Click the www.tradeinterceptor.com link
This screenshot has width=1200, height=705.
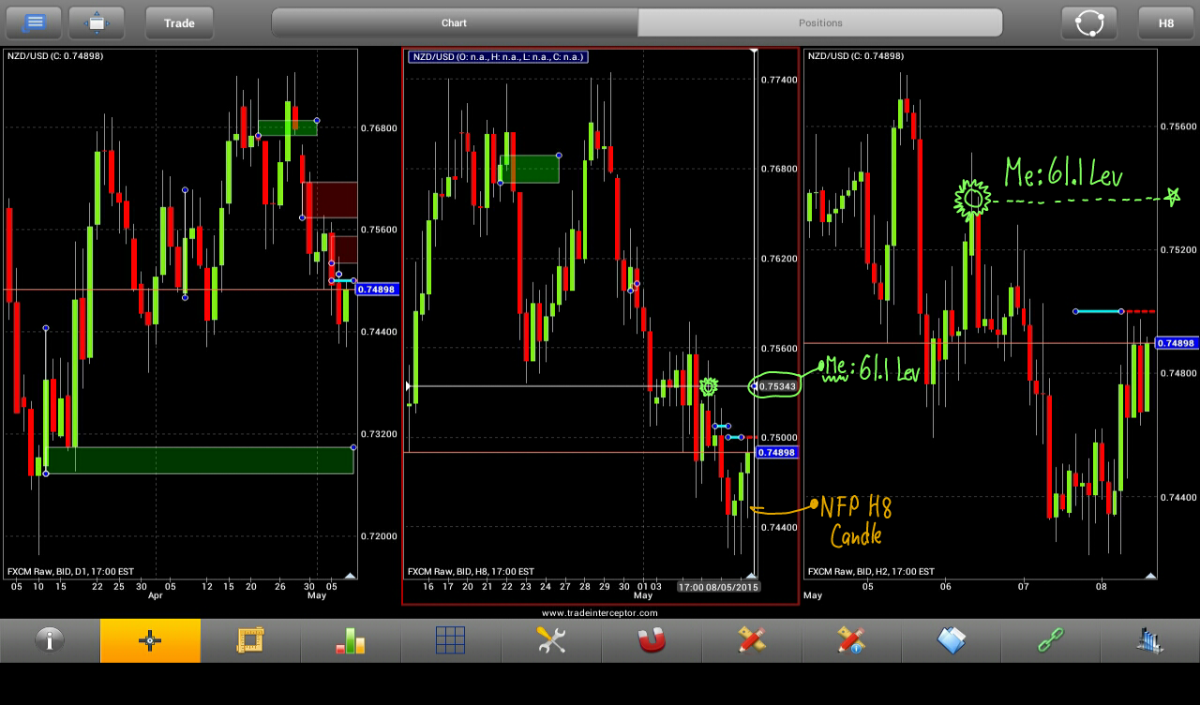(600, 612)
